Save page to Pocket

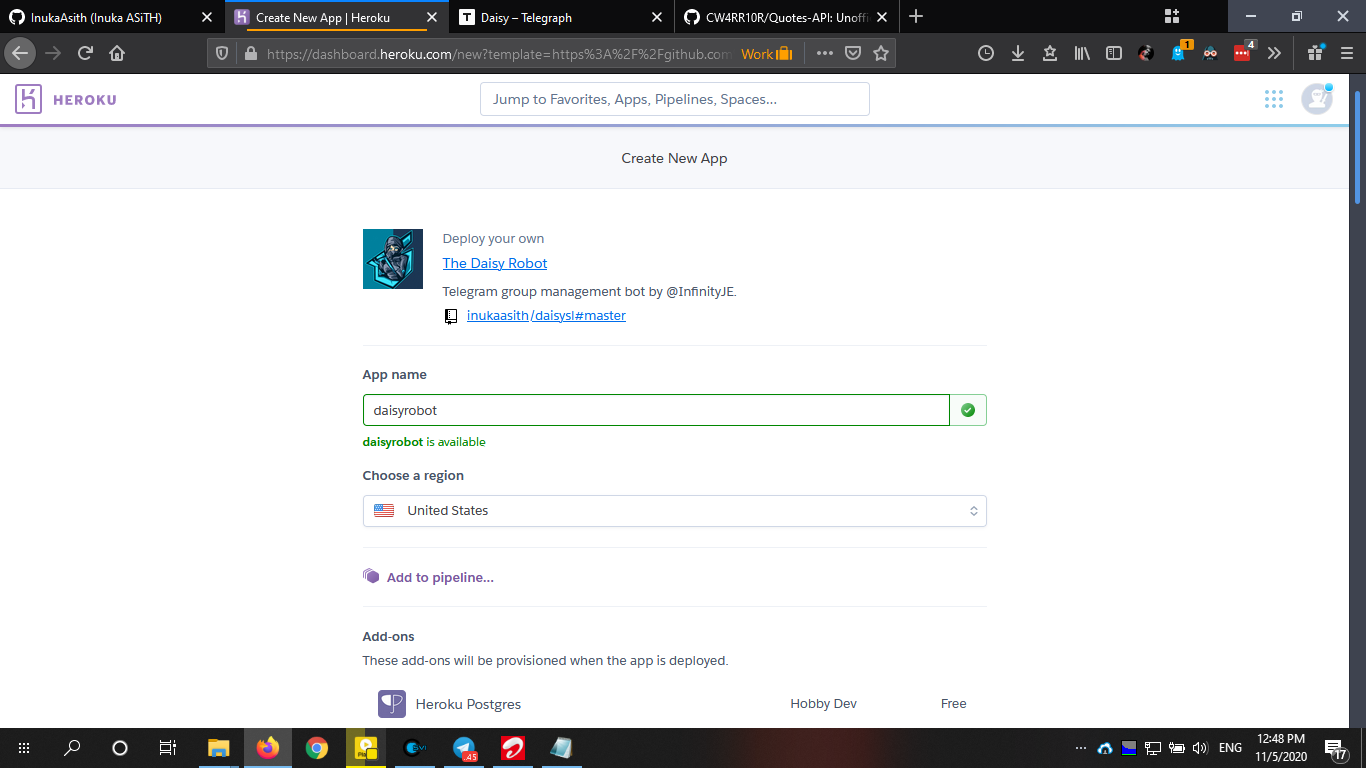click(853, 53)
